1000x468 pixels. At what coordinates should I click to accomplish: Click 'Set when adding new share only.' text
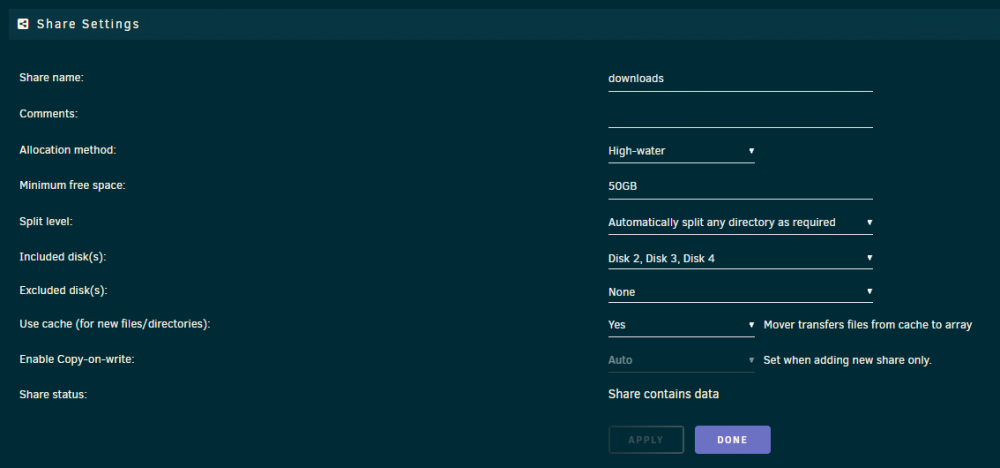click(848, 360)
